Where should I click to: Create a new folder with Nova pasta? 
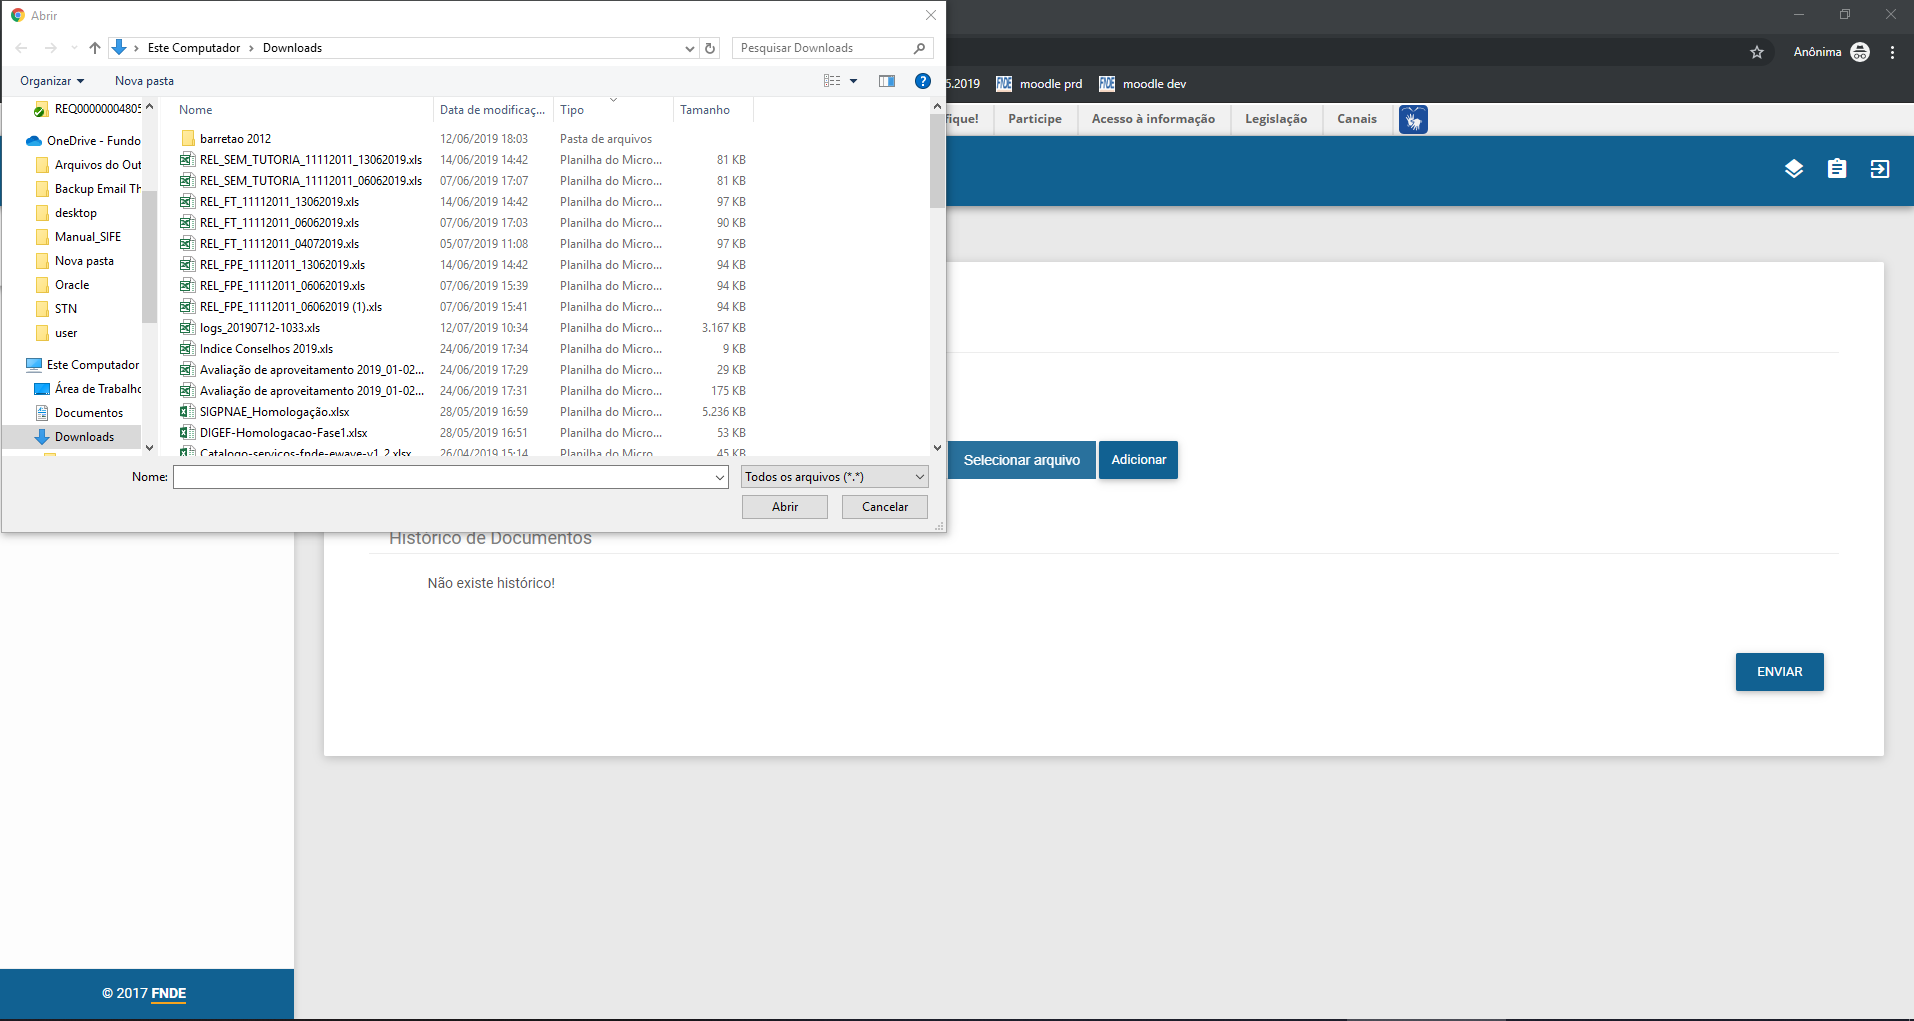[x=144, y=81]
